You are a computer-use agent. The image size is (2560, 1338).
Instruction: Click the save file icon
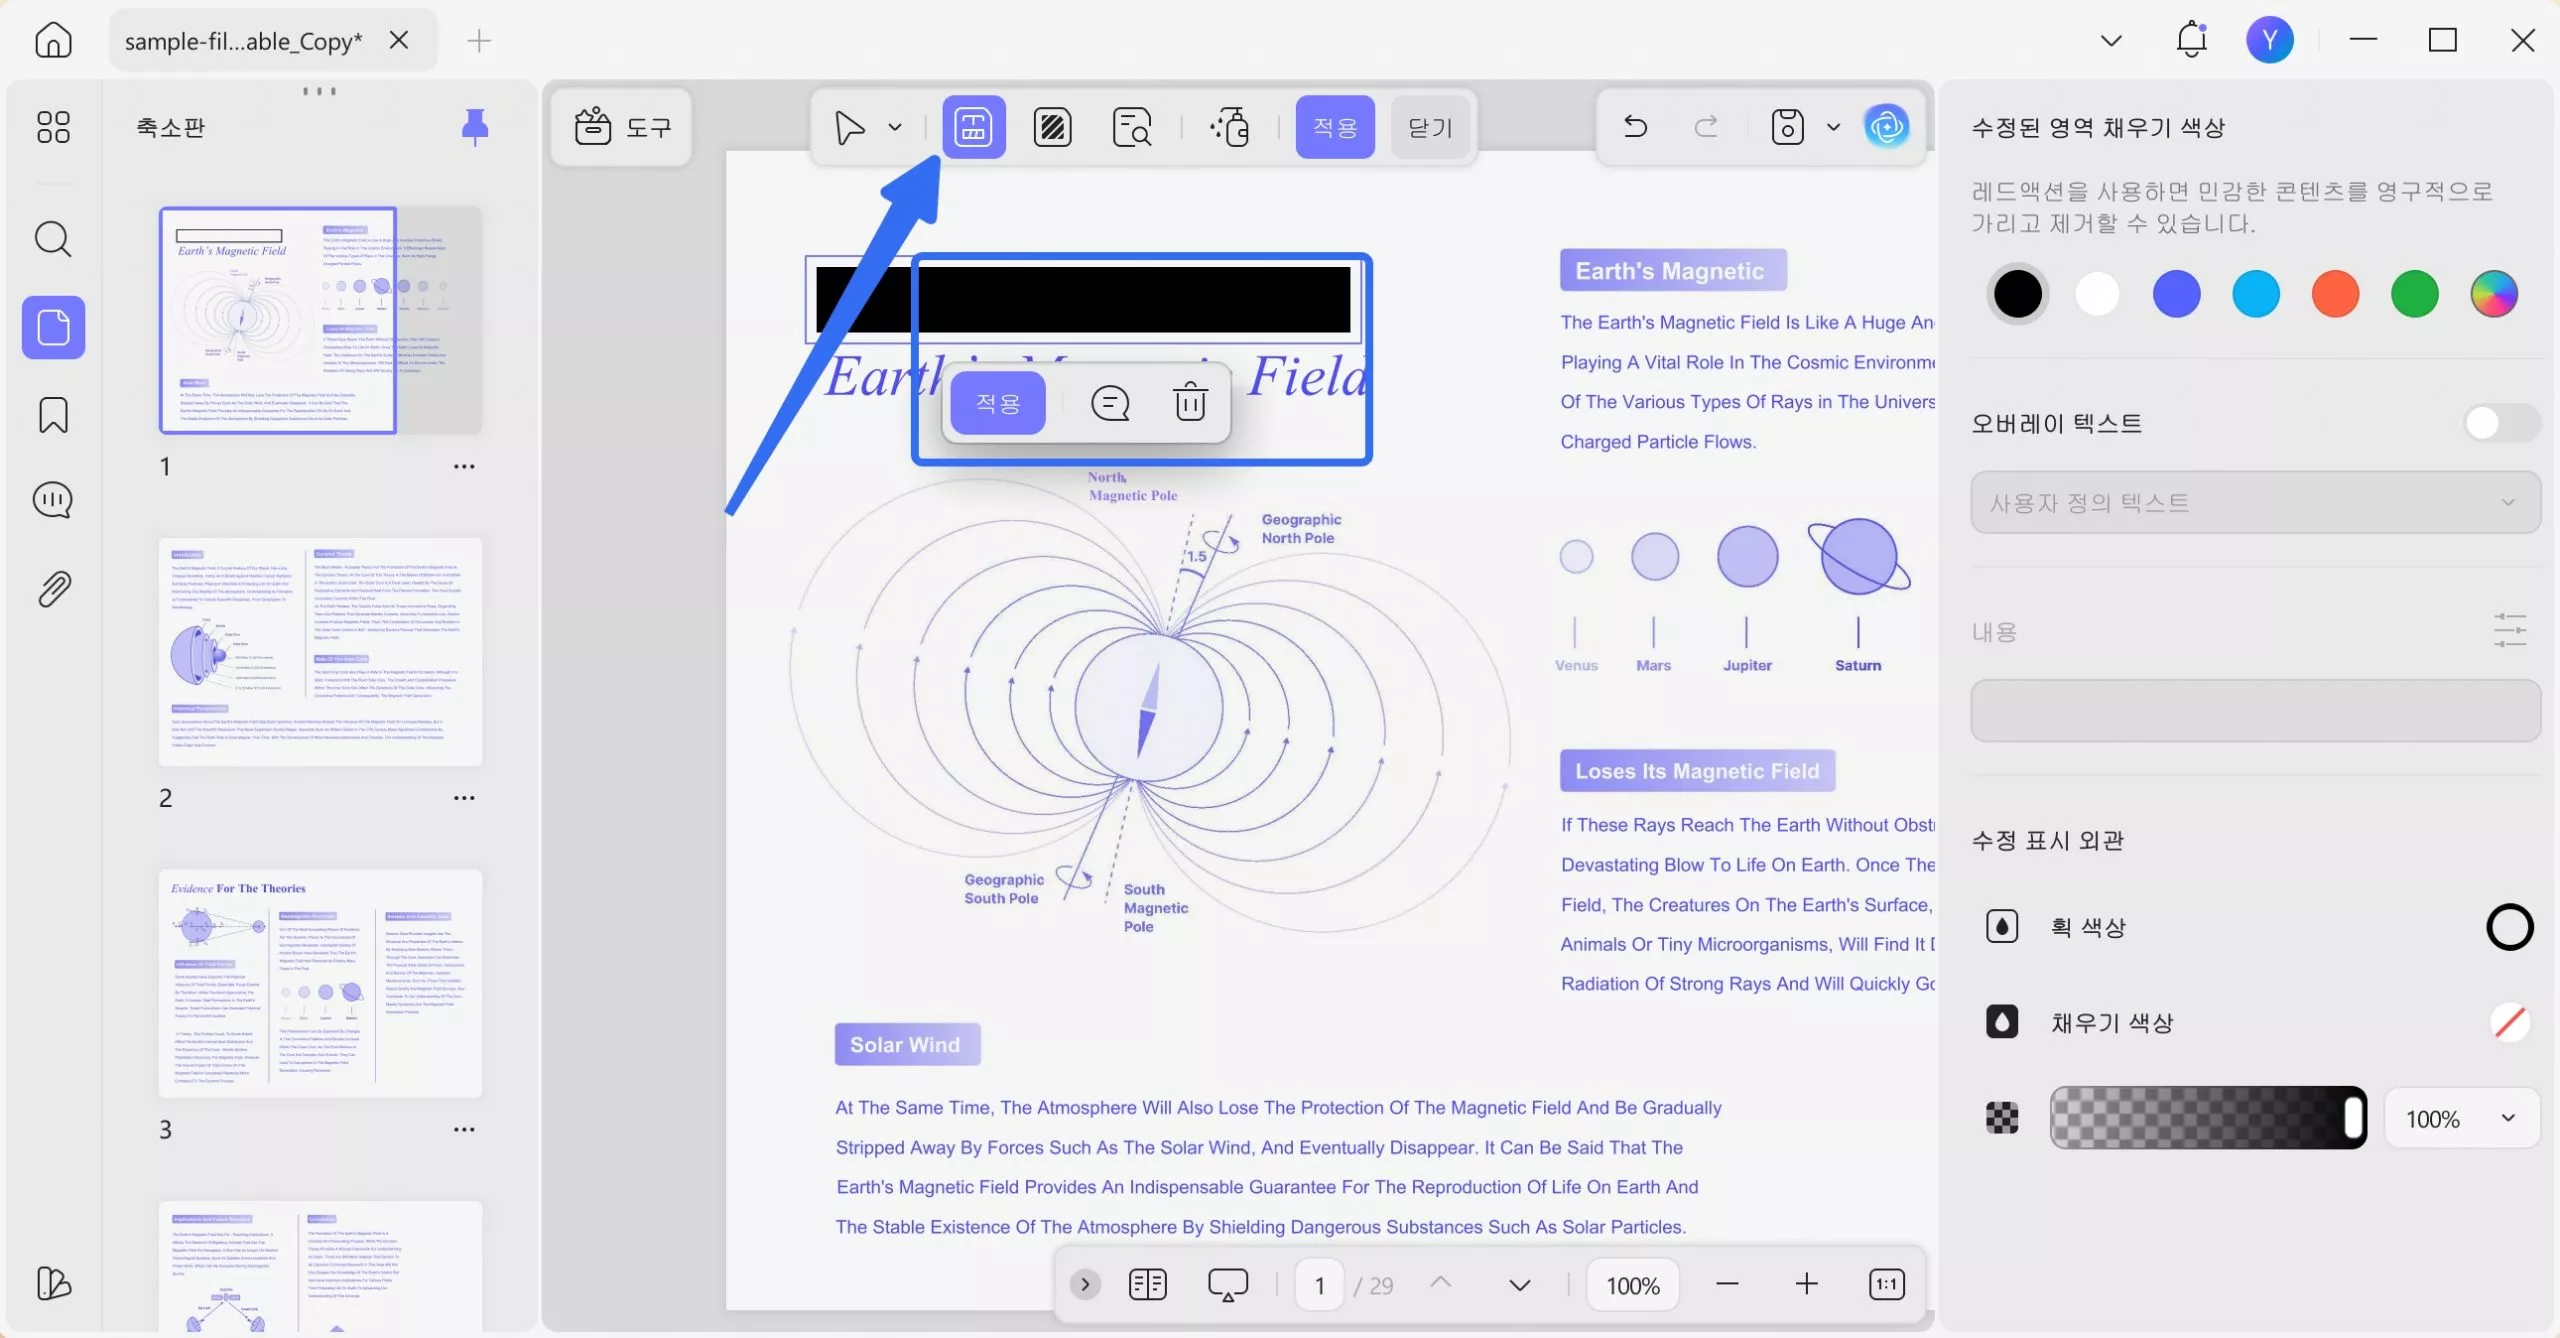(x=1787, y=127)
